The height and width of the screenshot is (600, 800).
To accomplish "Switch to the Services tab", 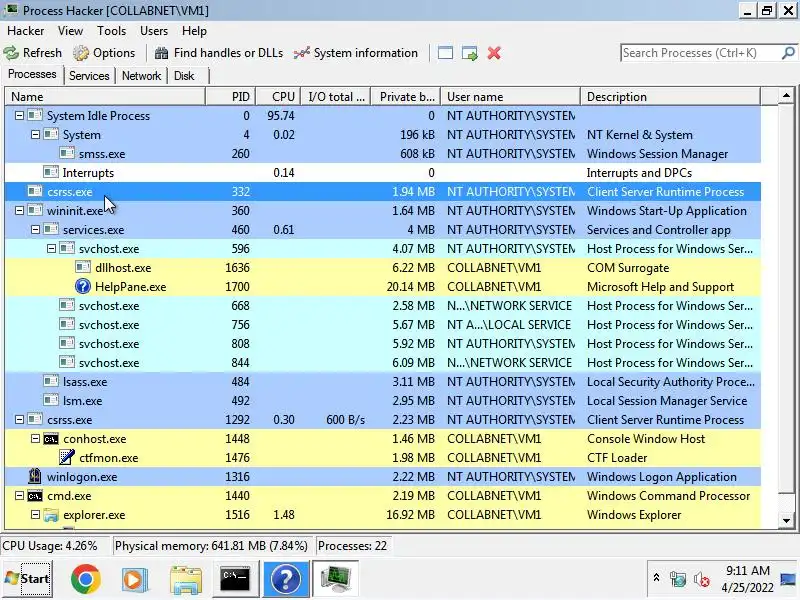I will point(89,76).
